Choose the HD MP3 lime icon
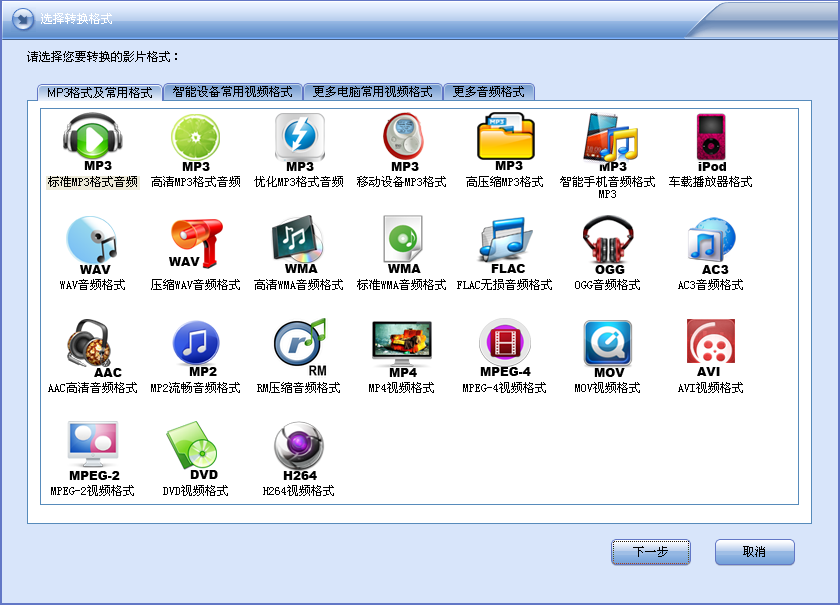 coord(196,142)
